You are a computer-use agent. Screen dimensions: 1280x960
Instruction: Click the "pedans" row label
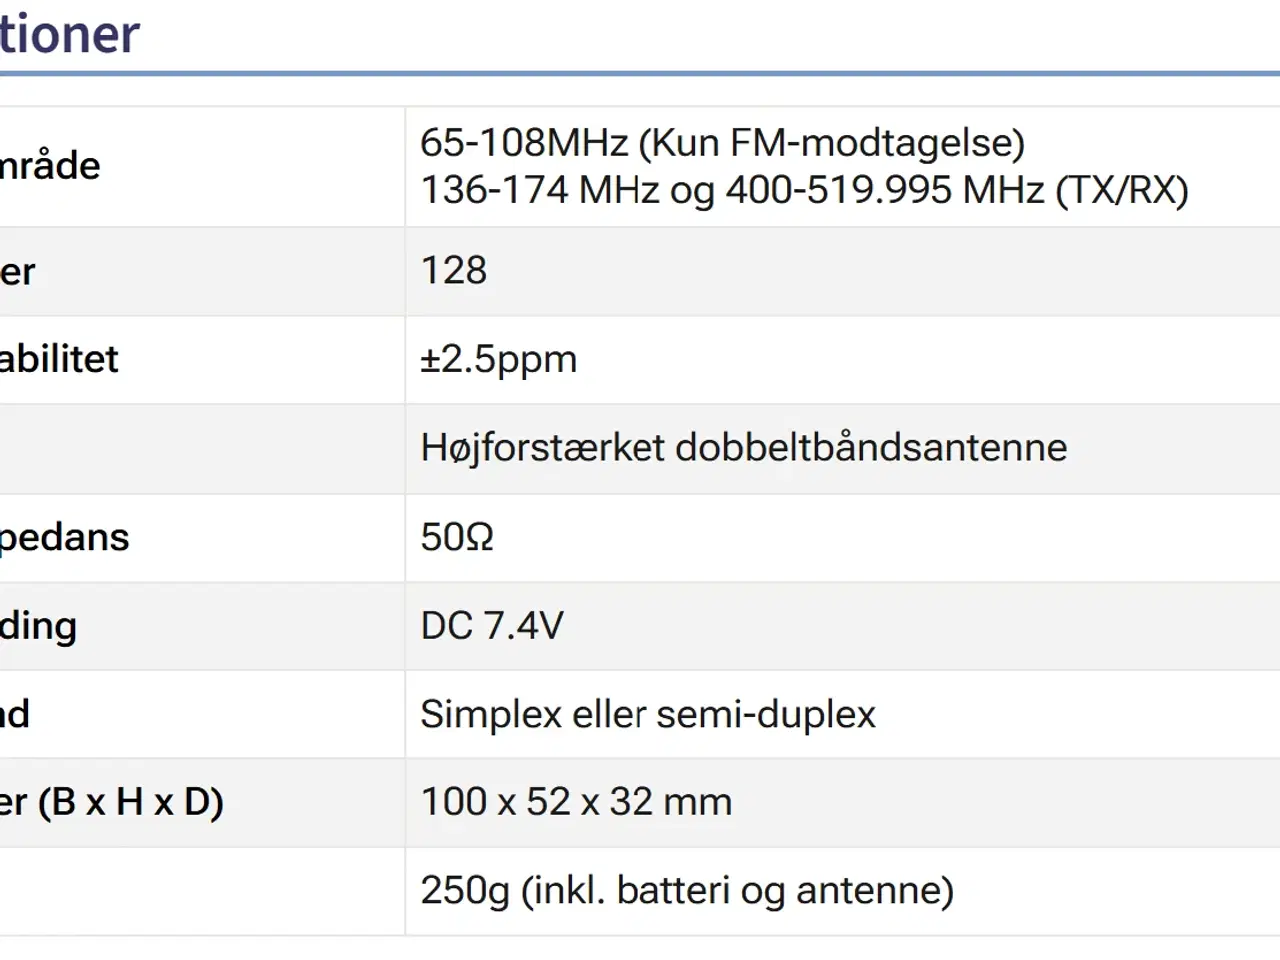tap(65, 537)
